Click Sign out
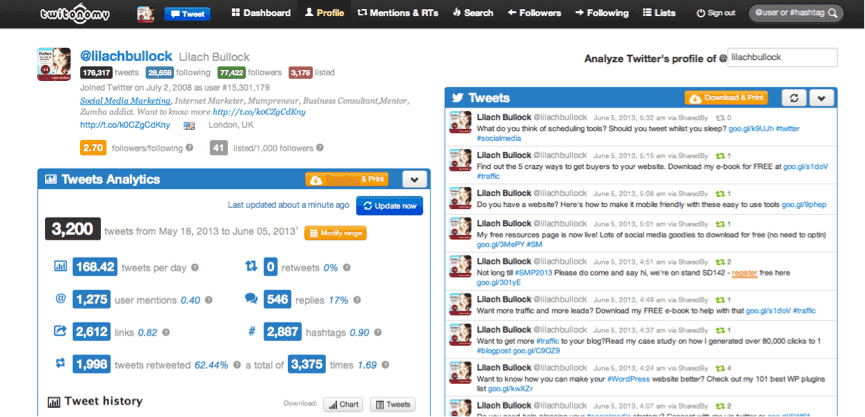Viewport: 865px width, 417px height. tap(716, 13)
